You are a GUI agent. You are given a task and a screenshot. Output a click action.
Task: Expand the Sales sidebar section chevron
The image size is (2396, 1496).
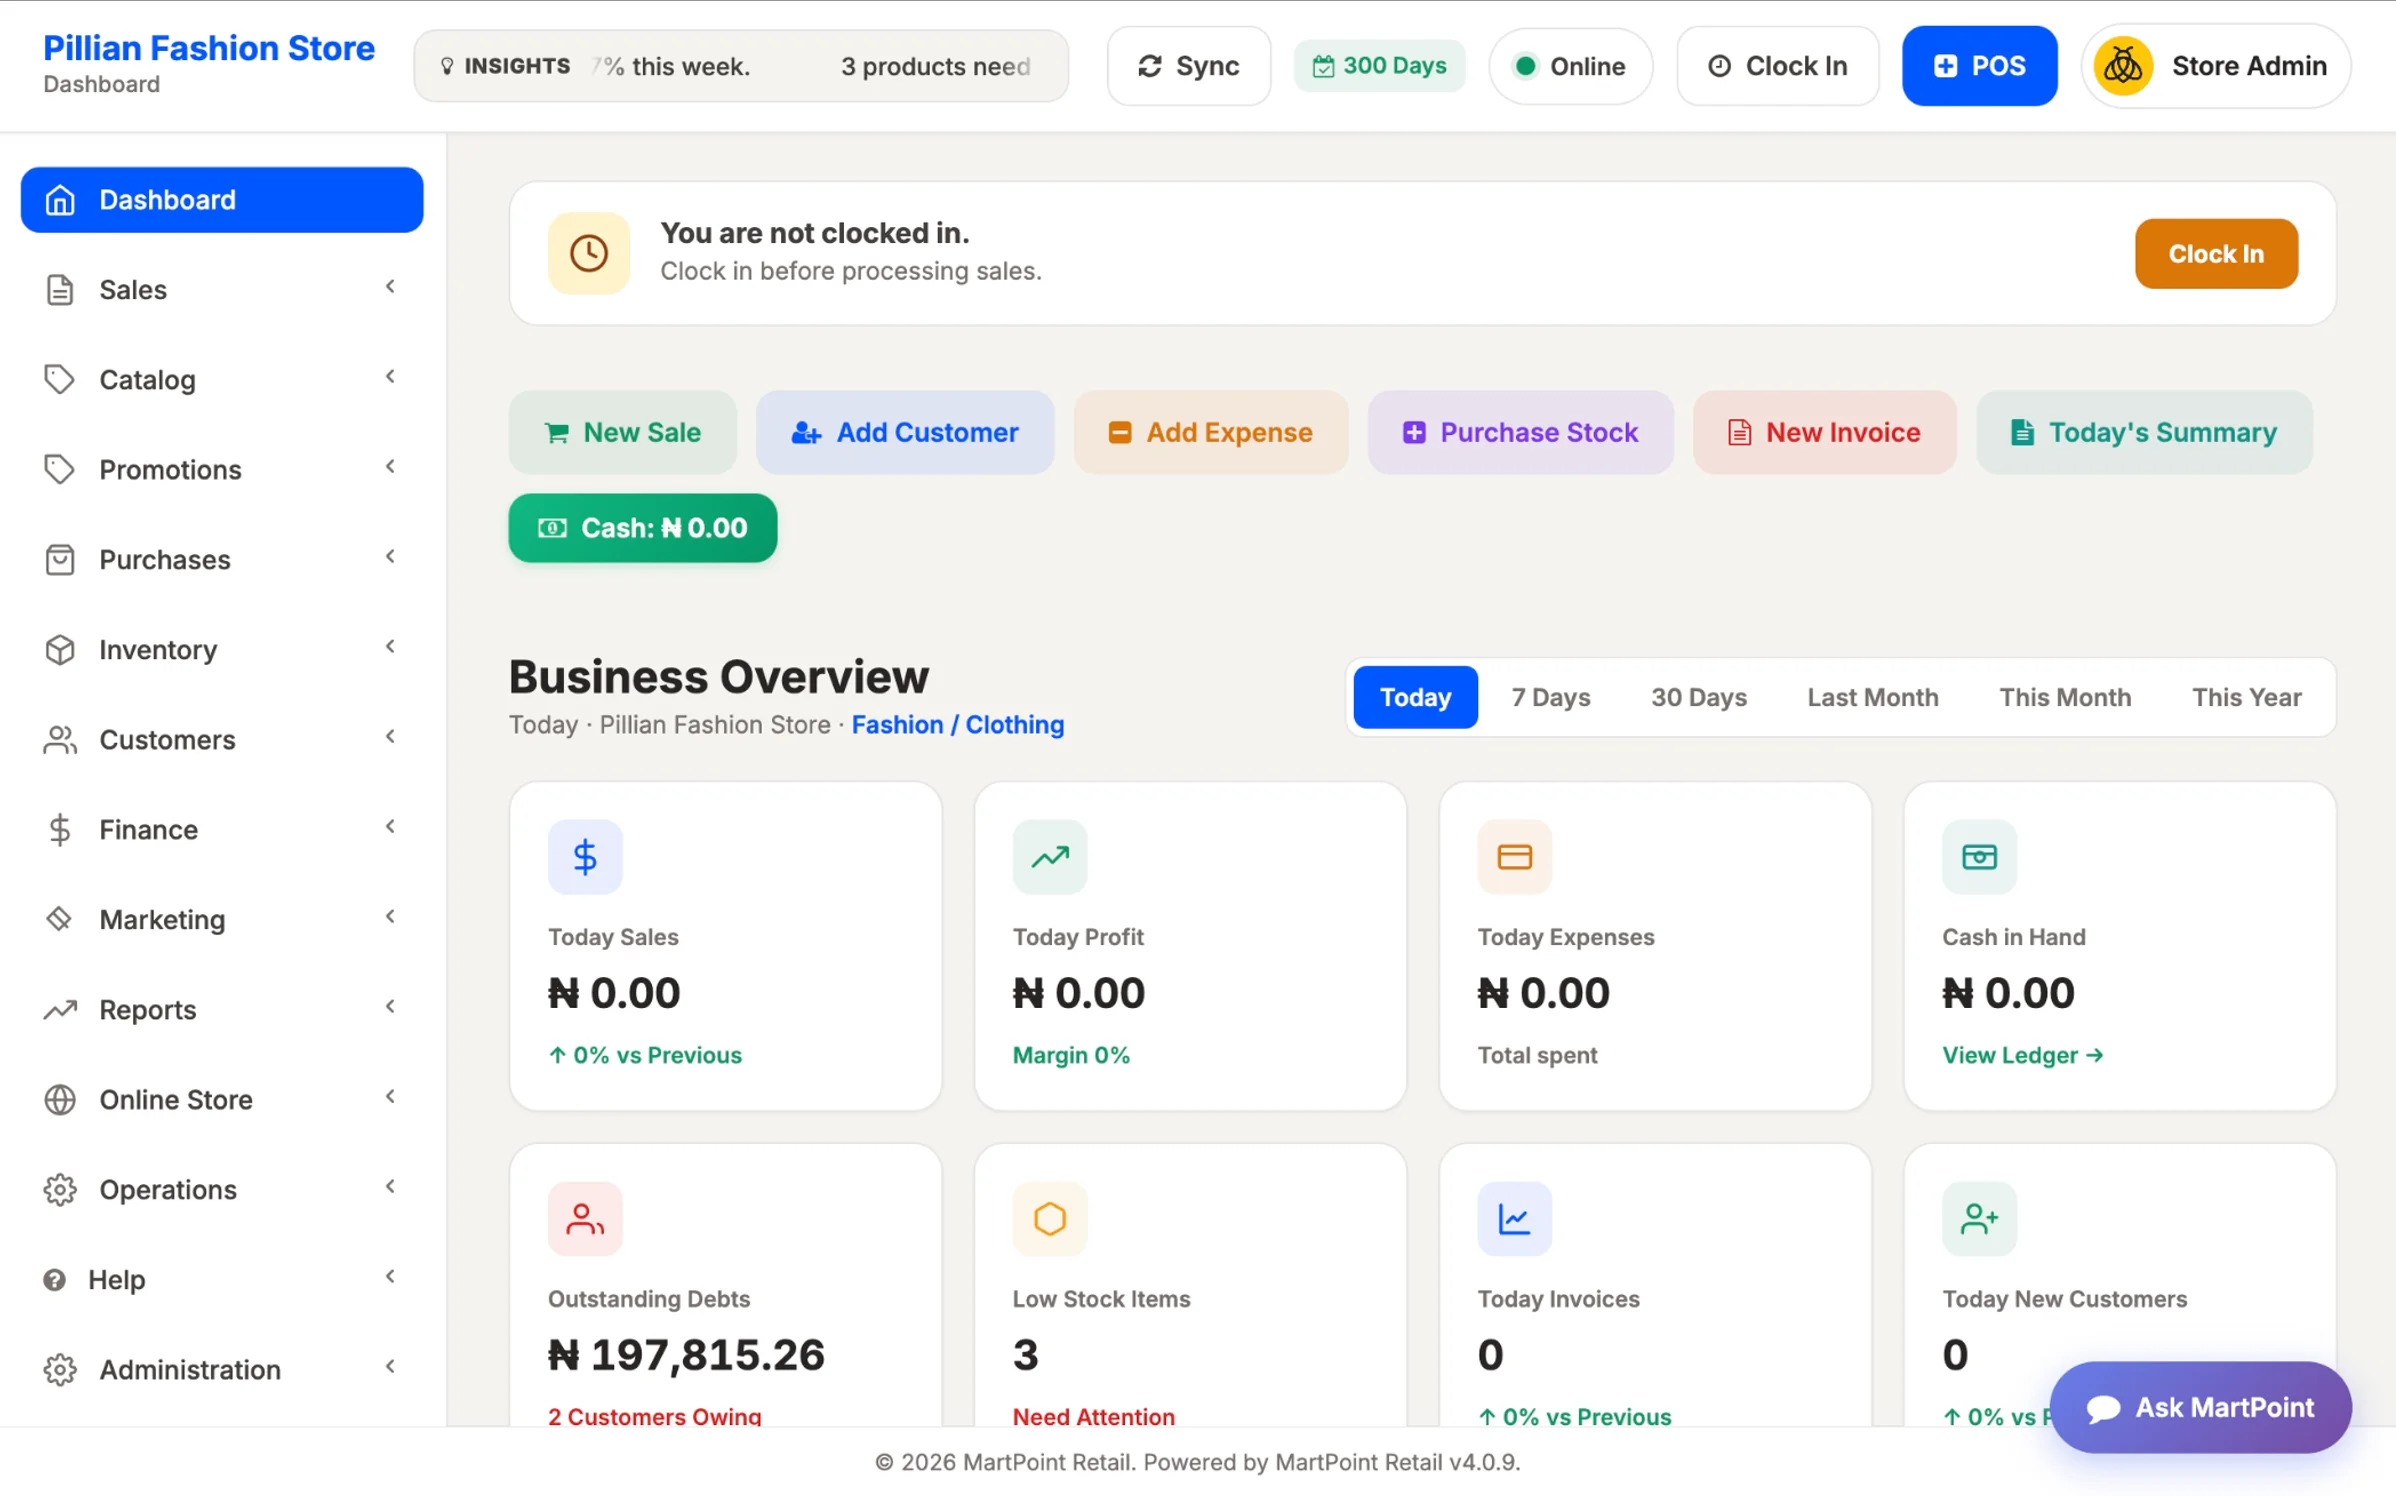(x=390, y=287)
